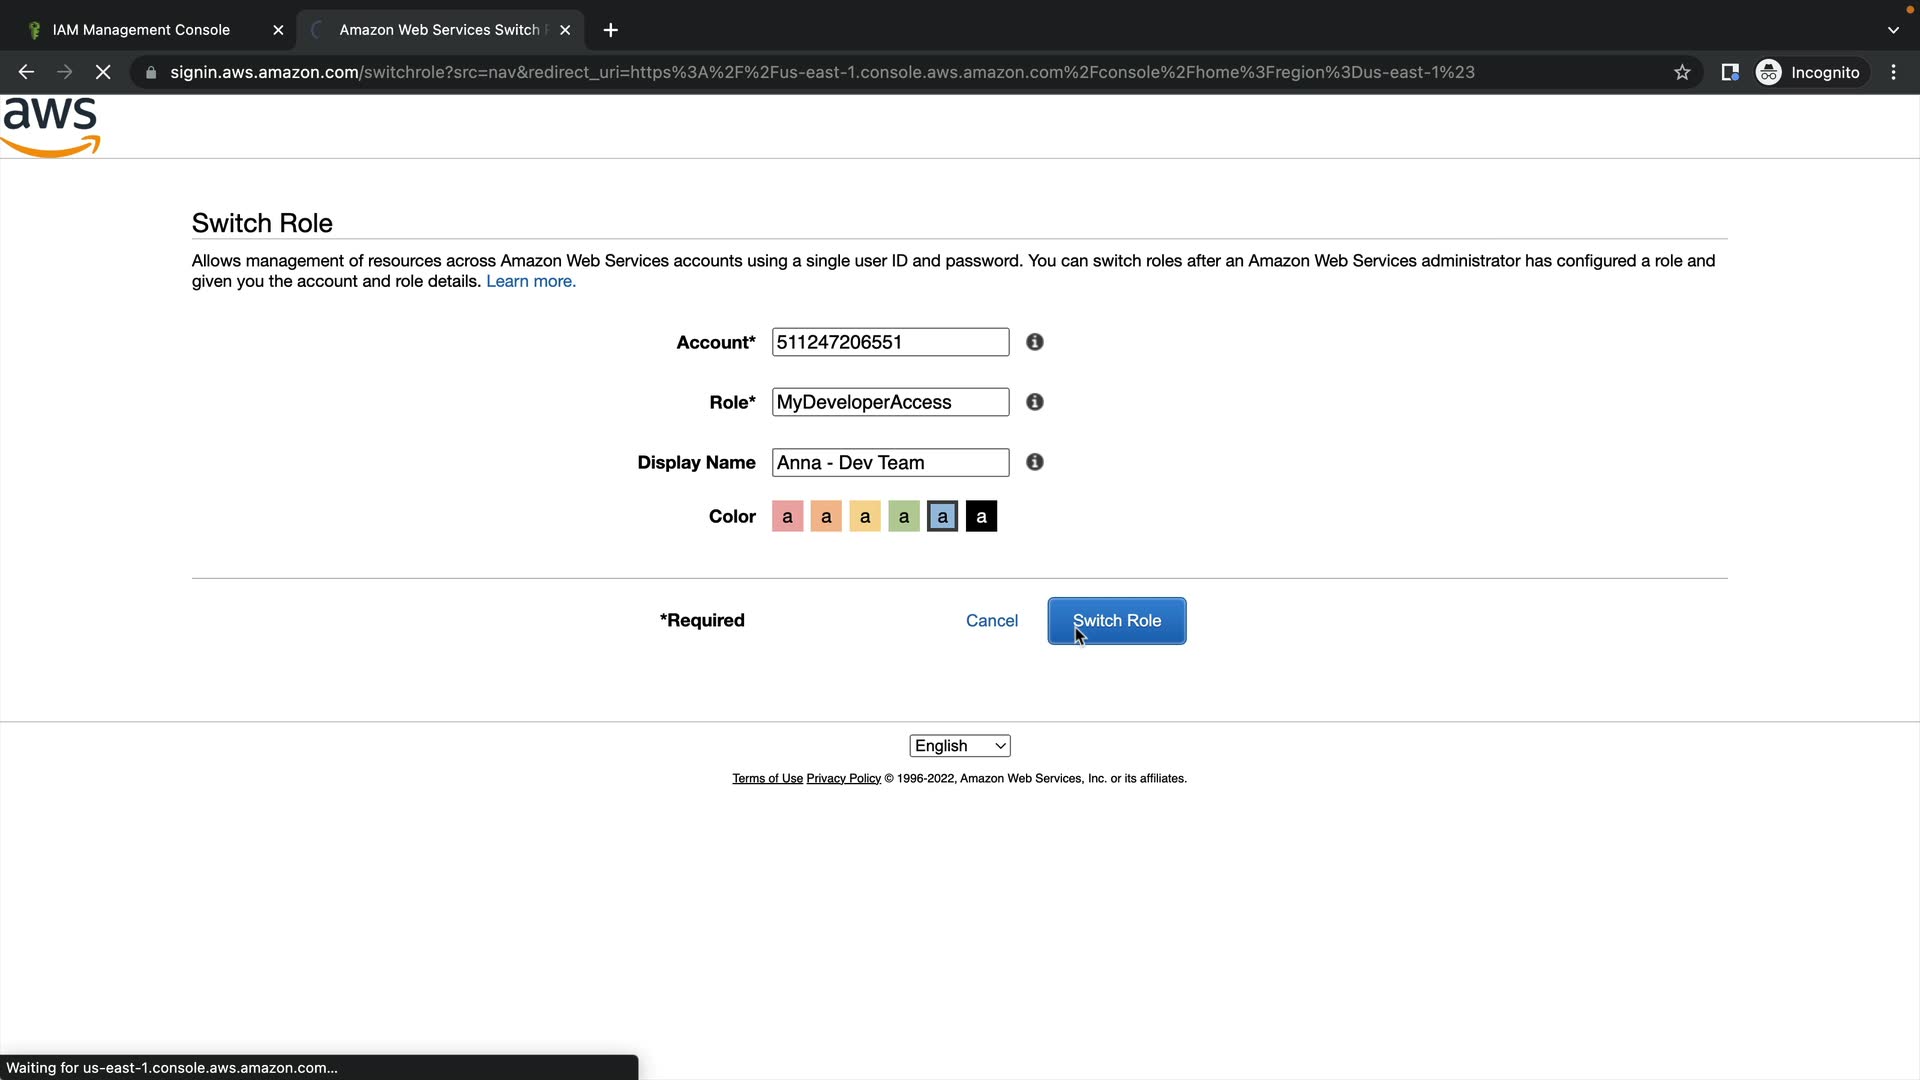
Task: Click info icon next to Account field
Action: pos(1035,342)
